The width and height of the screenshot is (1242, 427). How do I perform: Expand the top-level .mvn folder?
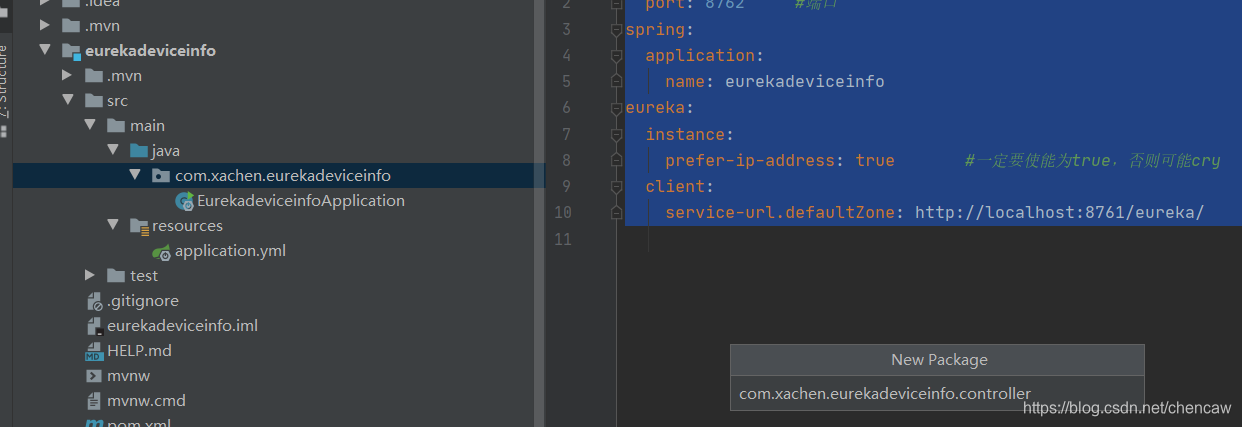point(45,25)
